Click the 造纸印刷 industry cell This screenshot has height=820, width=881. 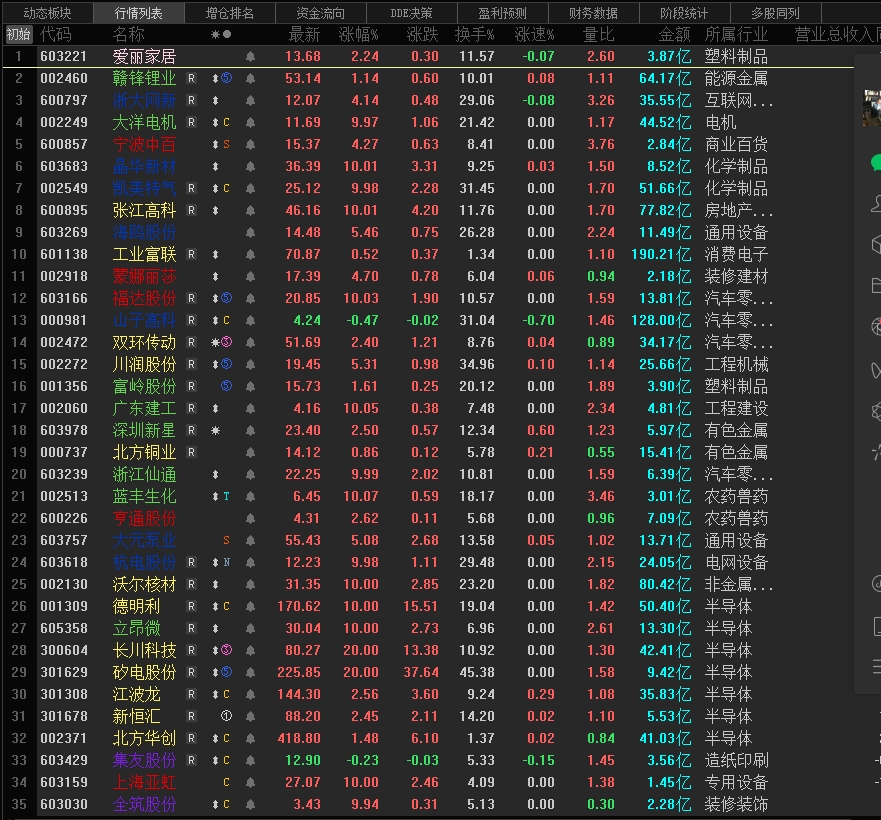736,760
